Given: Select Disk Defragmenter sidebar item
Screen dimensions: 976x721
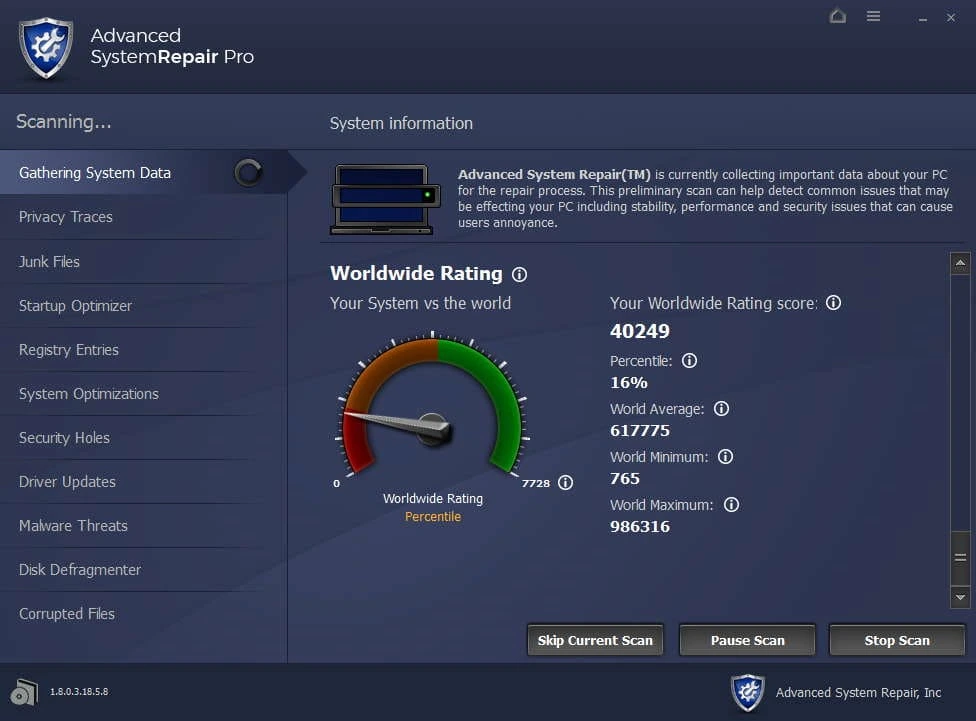Looking at the screenshot, I should point(144,570).
